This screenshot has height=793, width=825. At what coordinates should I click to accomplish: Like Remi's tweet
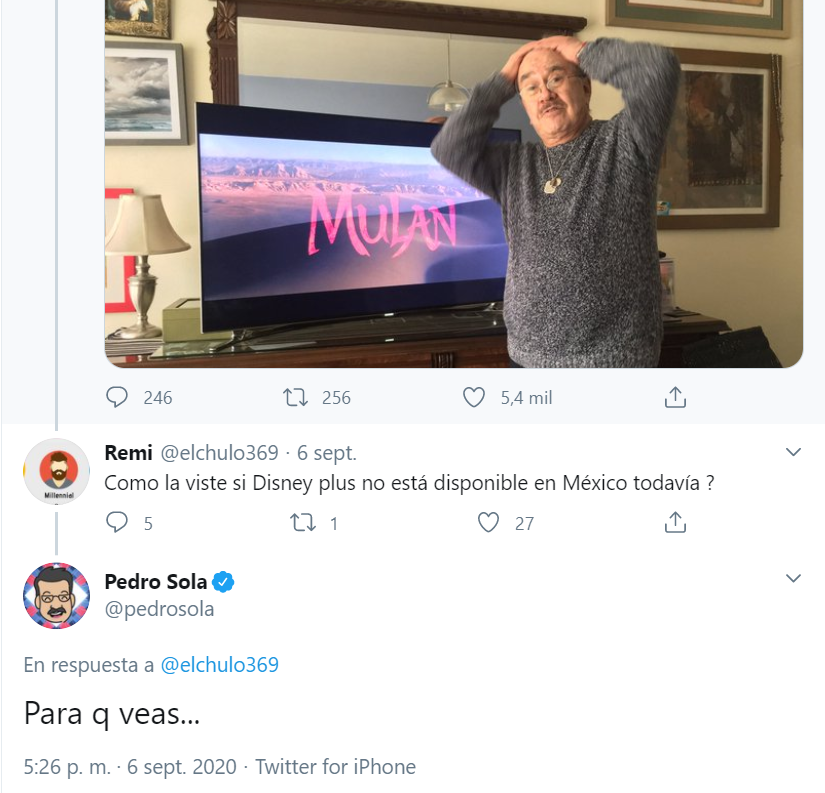[488, 522]
